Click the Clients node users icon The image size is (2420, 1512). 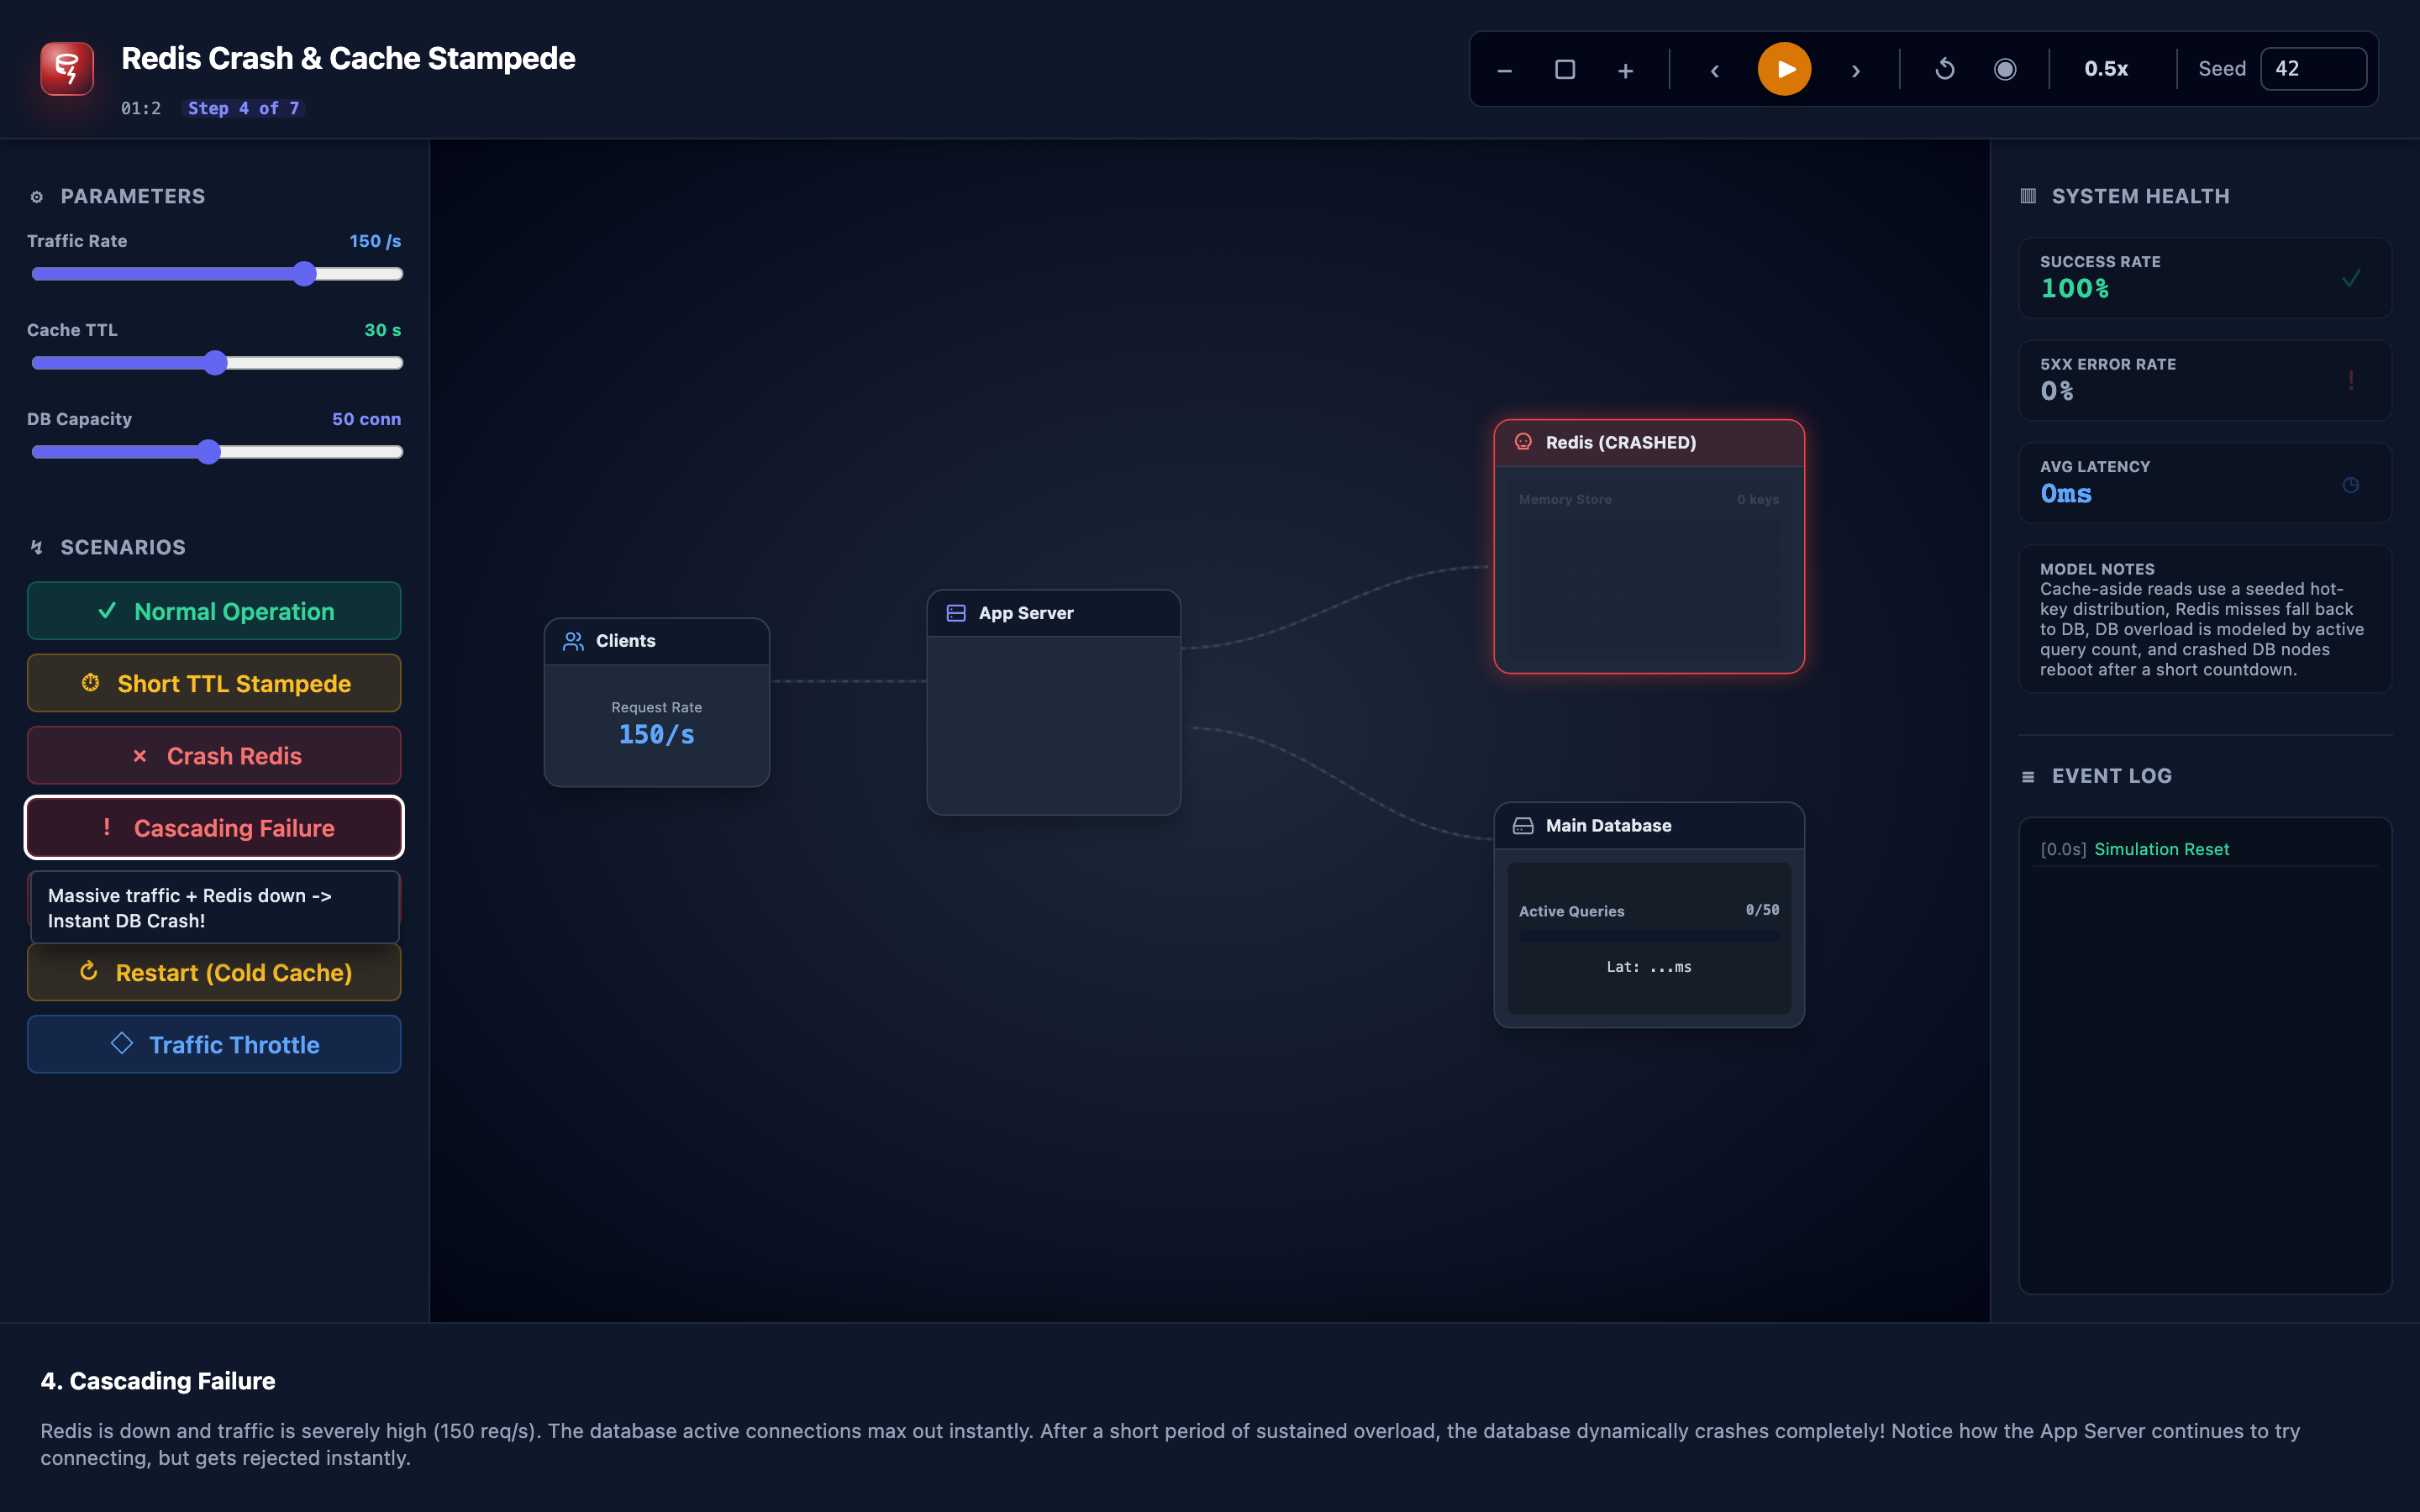click(x=573, y=641)
